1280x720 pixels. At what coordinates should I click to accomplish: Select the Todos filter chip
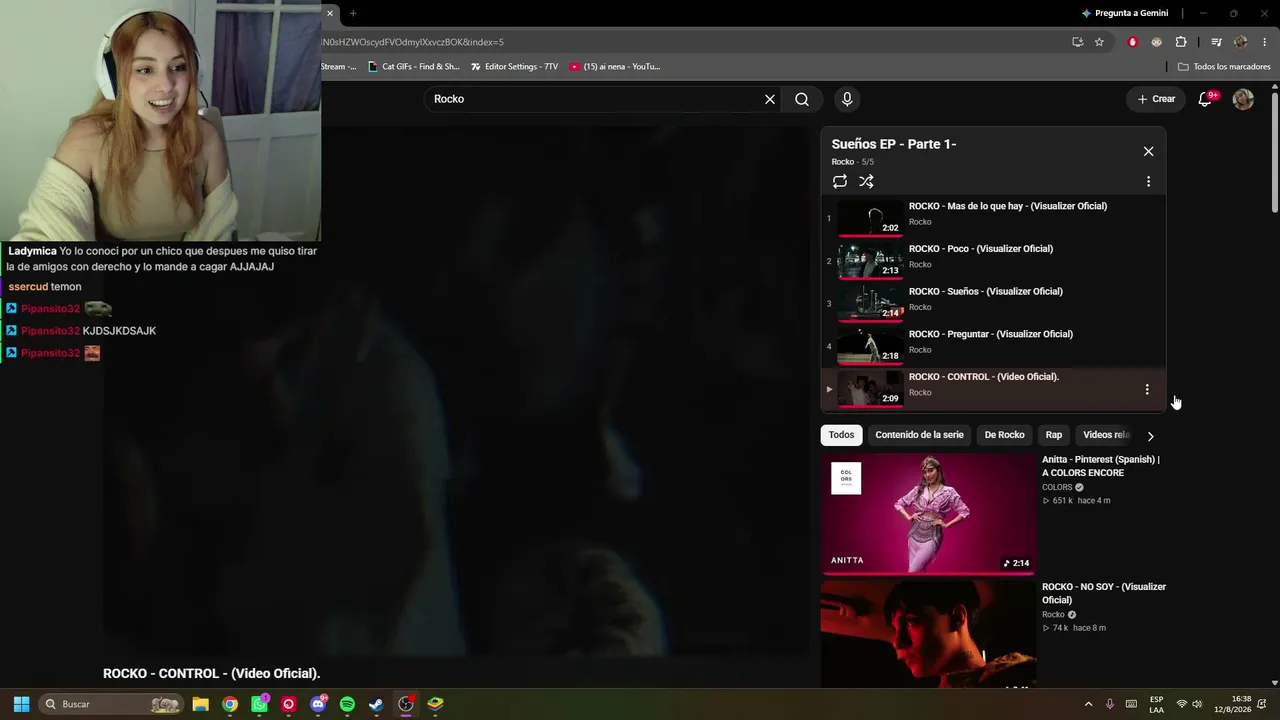point(841,435)
